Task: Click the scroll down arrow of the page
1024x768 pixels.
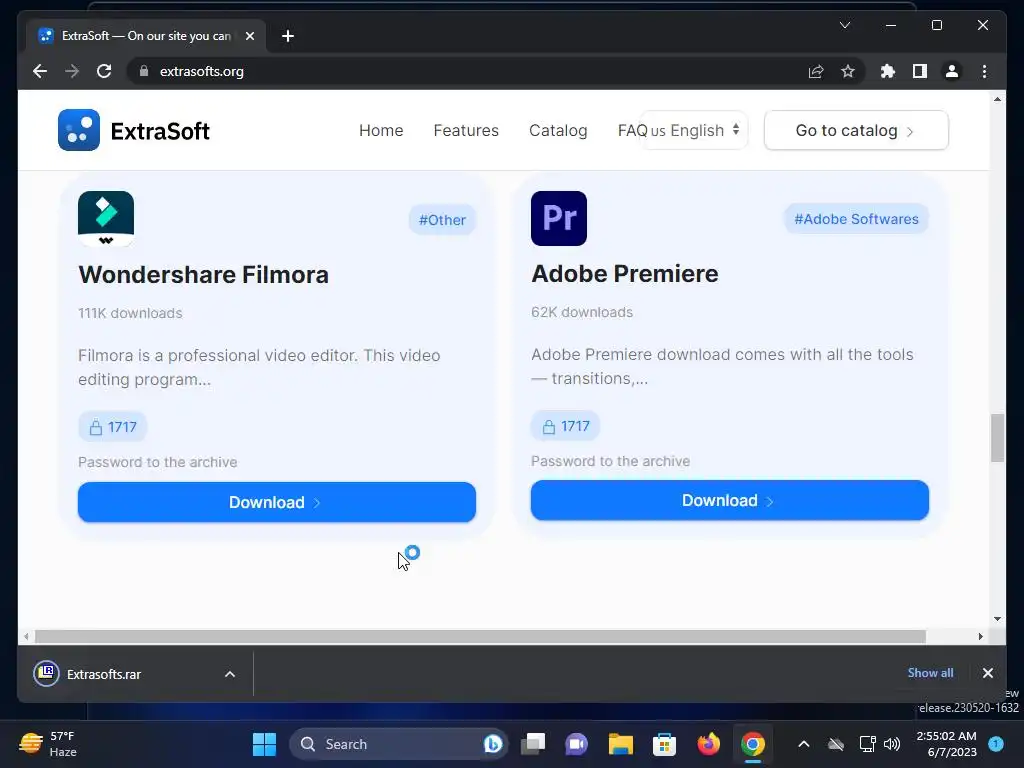Action: 997,618
